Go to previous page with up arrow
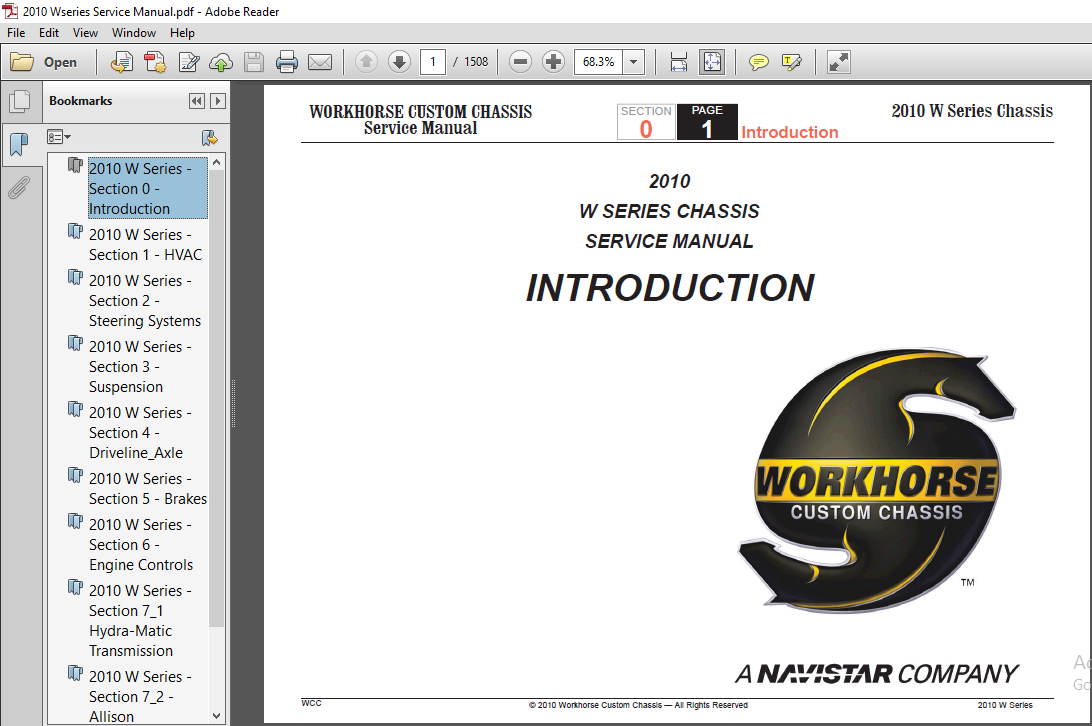This screenshot has width=1092, height=726. tap(366, 62)
